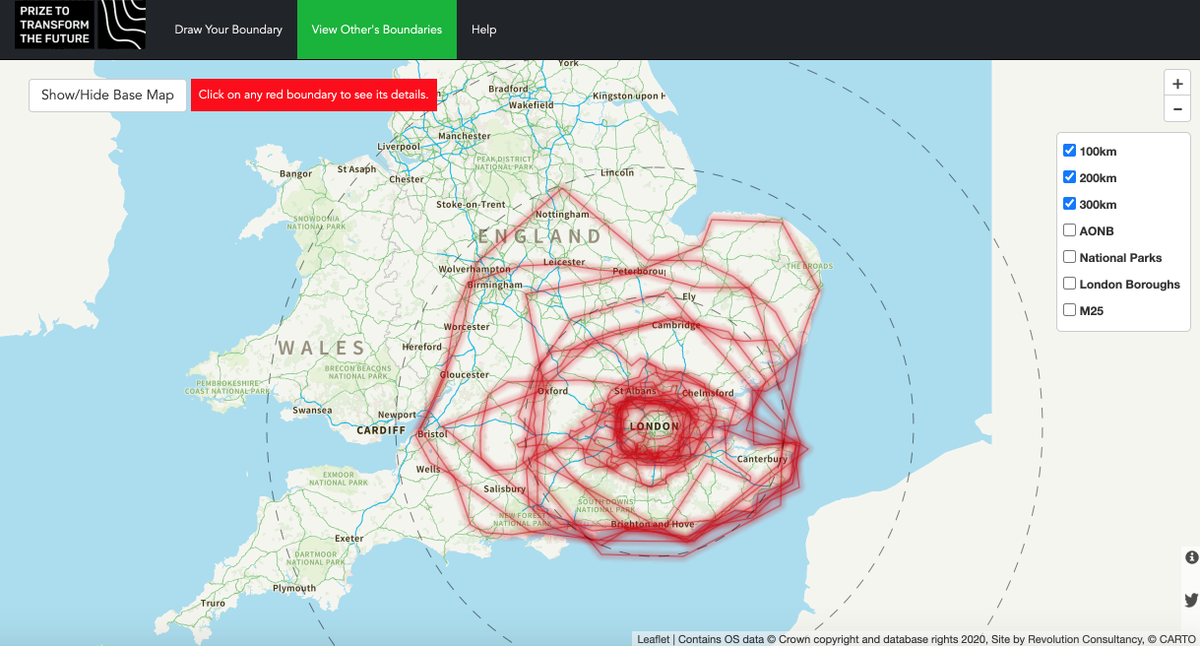This screenshot has width=1200, height=646.
Task: Click the Brighton and Hove label
Action: point(652,524)
